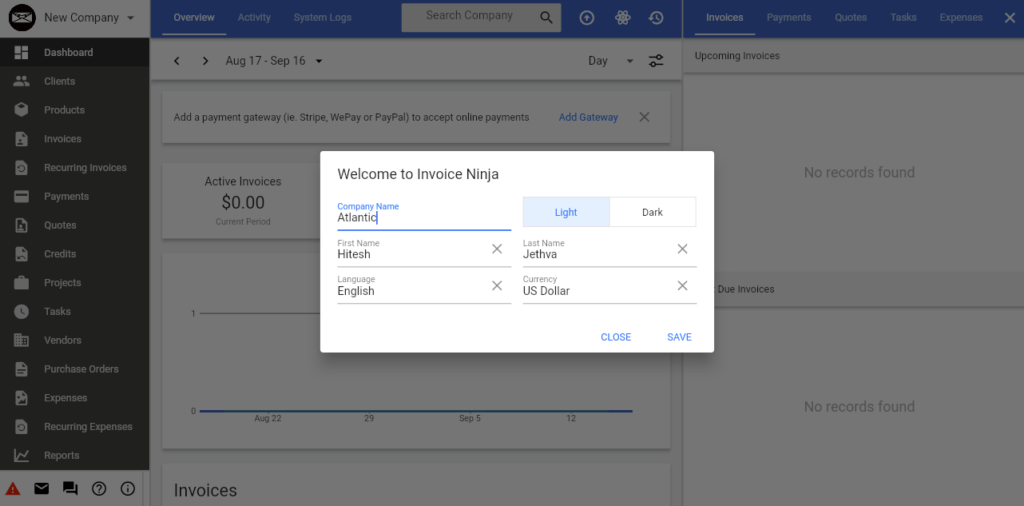Select the Dark theme option
The width and height of the screenshot is (1024, 506).
pyautogui.click(x=652, y=212)
